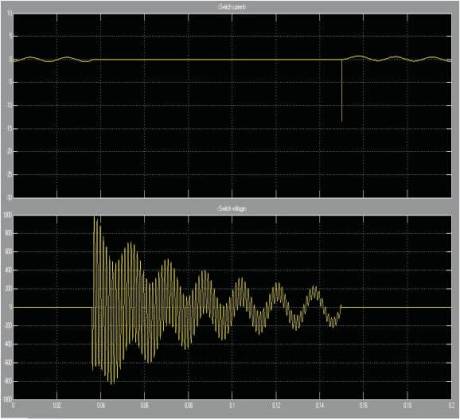Image resolution: width=460 pixels, height=420 pixels.
Task: Click the 0.1 time-axis tick label
Action: point(232,405)
